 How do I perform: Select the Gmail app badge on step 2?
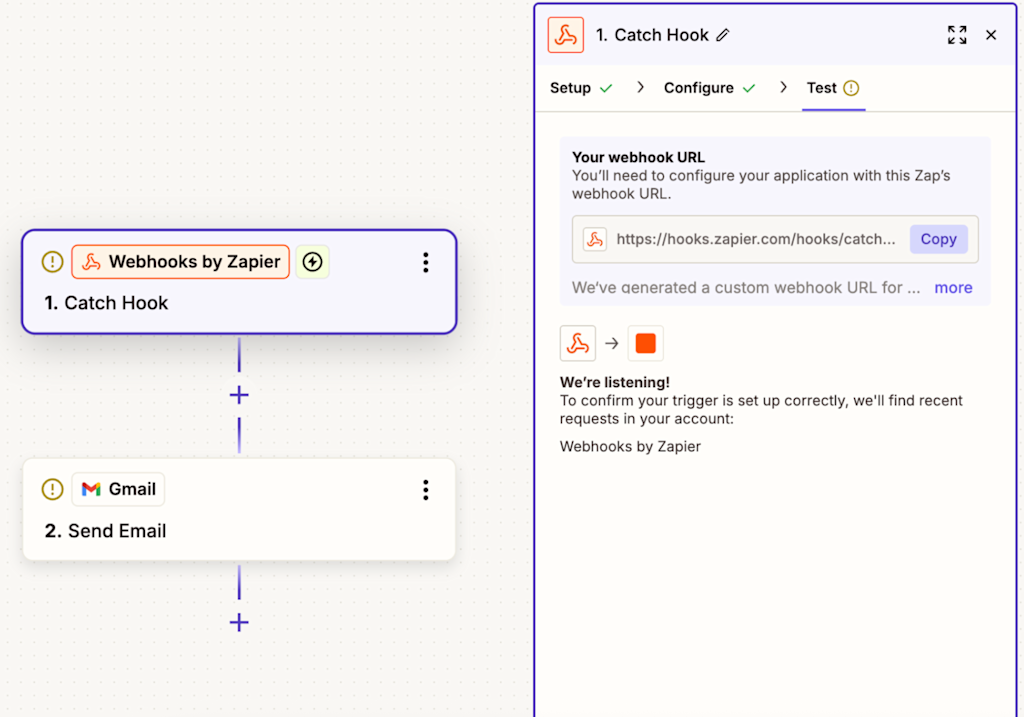118,489
